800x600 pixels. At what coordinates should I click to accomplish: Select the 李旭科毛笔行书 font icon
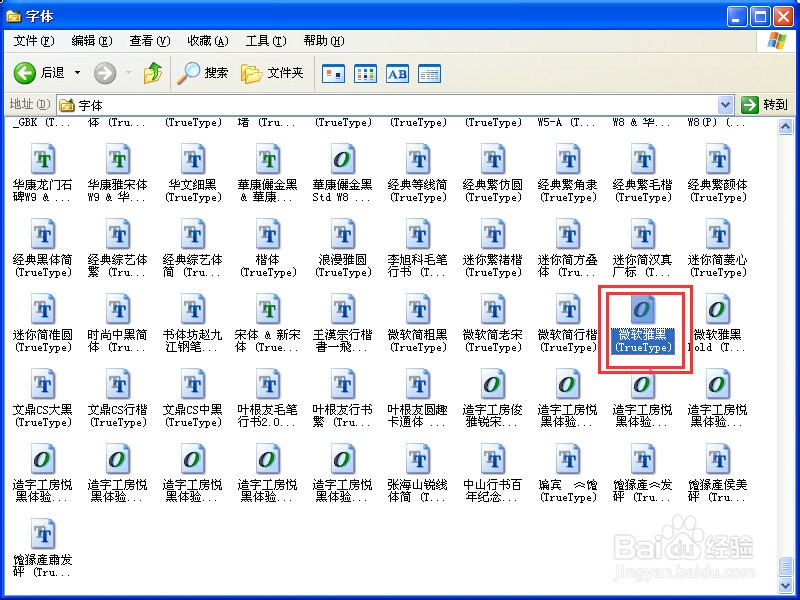(418, 234)
